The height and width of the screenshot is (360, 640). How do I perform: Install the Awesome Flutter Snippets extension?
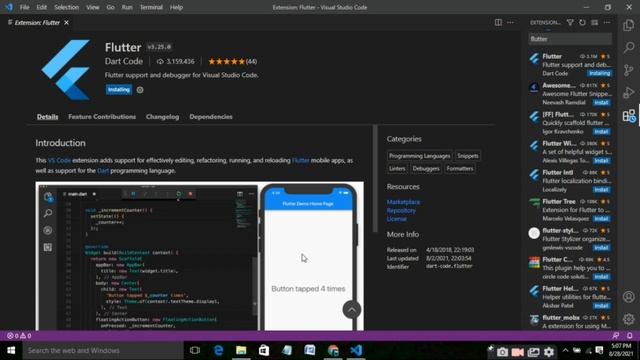[x=601, y=102]
